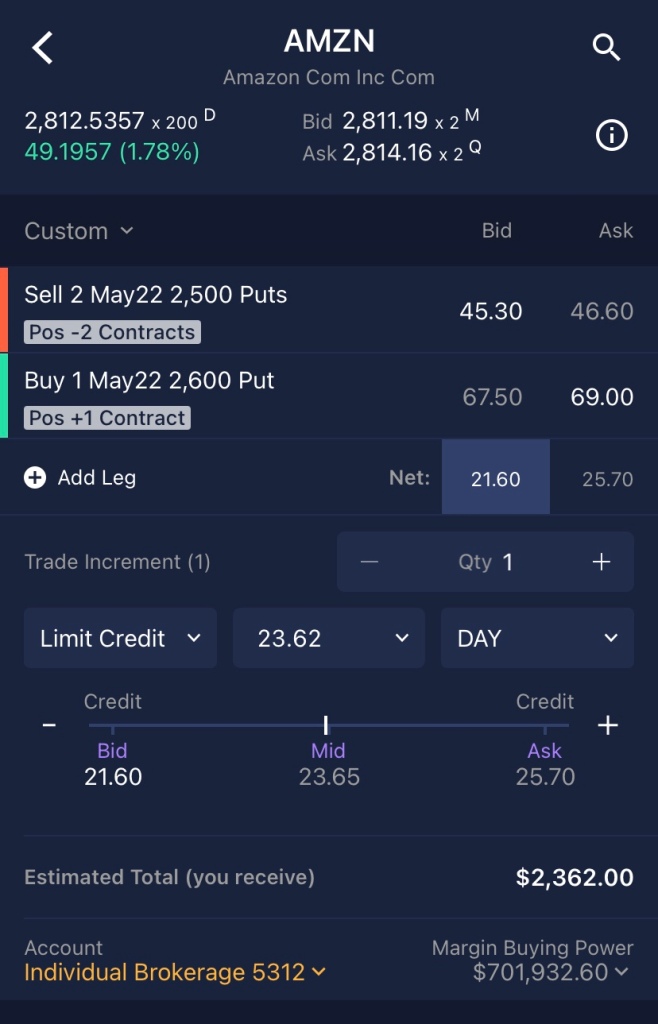Tap the Add Leg plus icon
Viewport: 658px width, 1024px height.
pyautogui.click(x=35, y=478)
